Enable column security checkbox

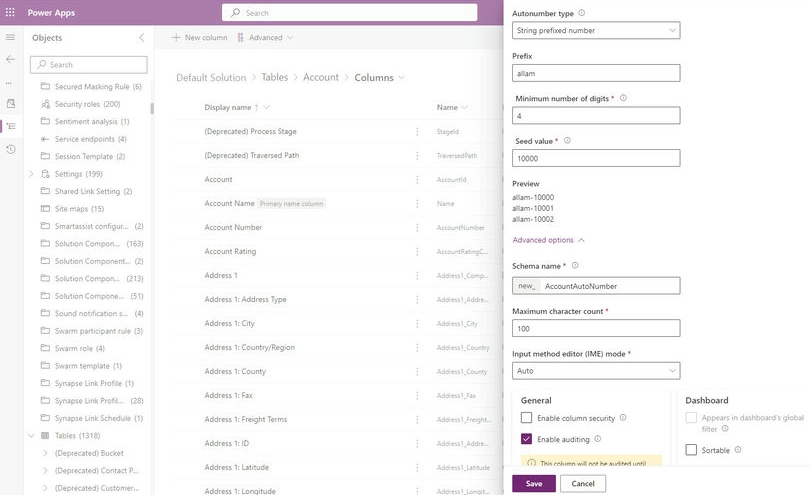point(526,417)
